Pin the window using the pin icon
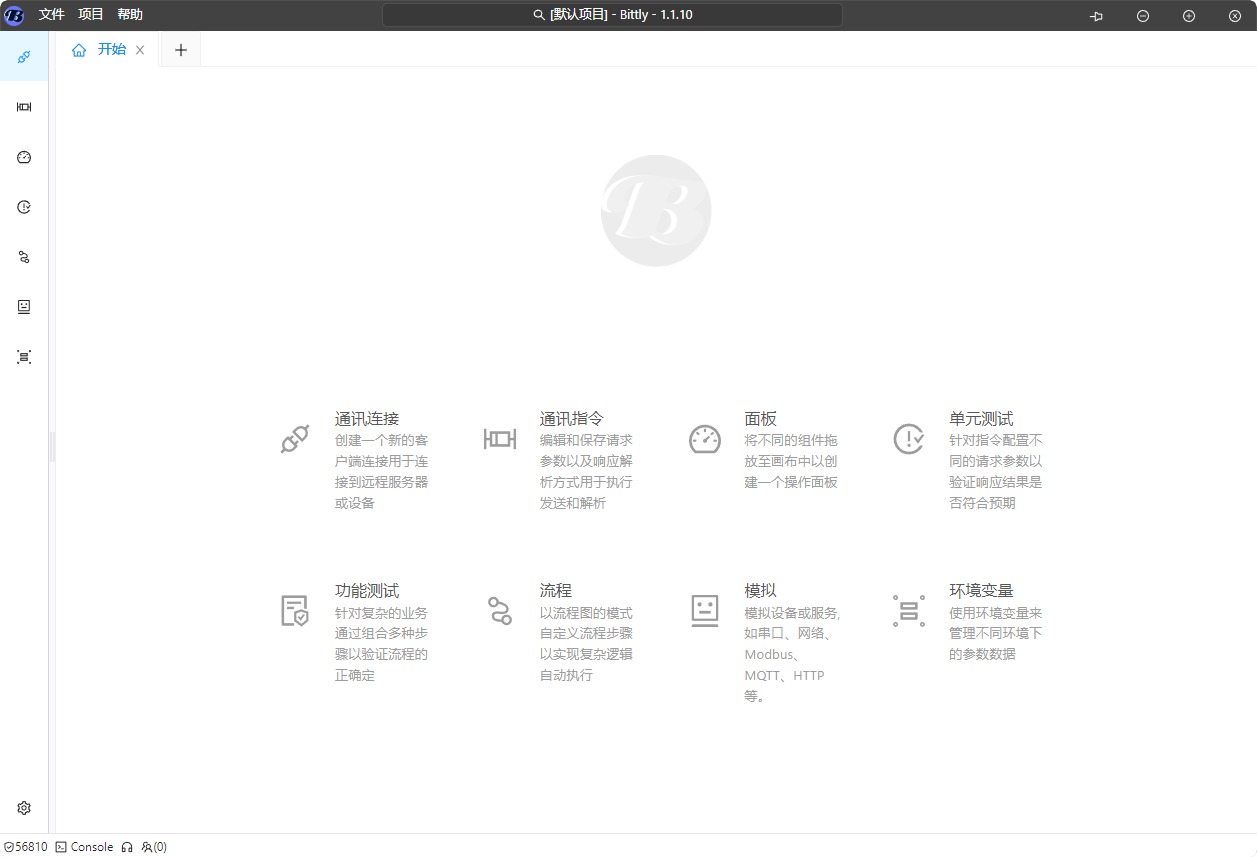Viewport: 1257px width, 857px height. pos(1096,16)
